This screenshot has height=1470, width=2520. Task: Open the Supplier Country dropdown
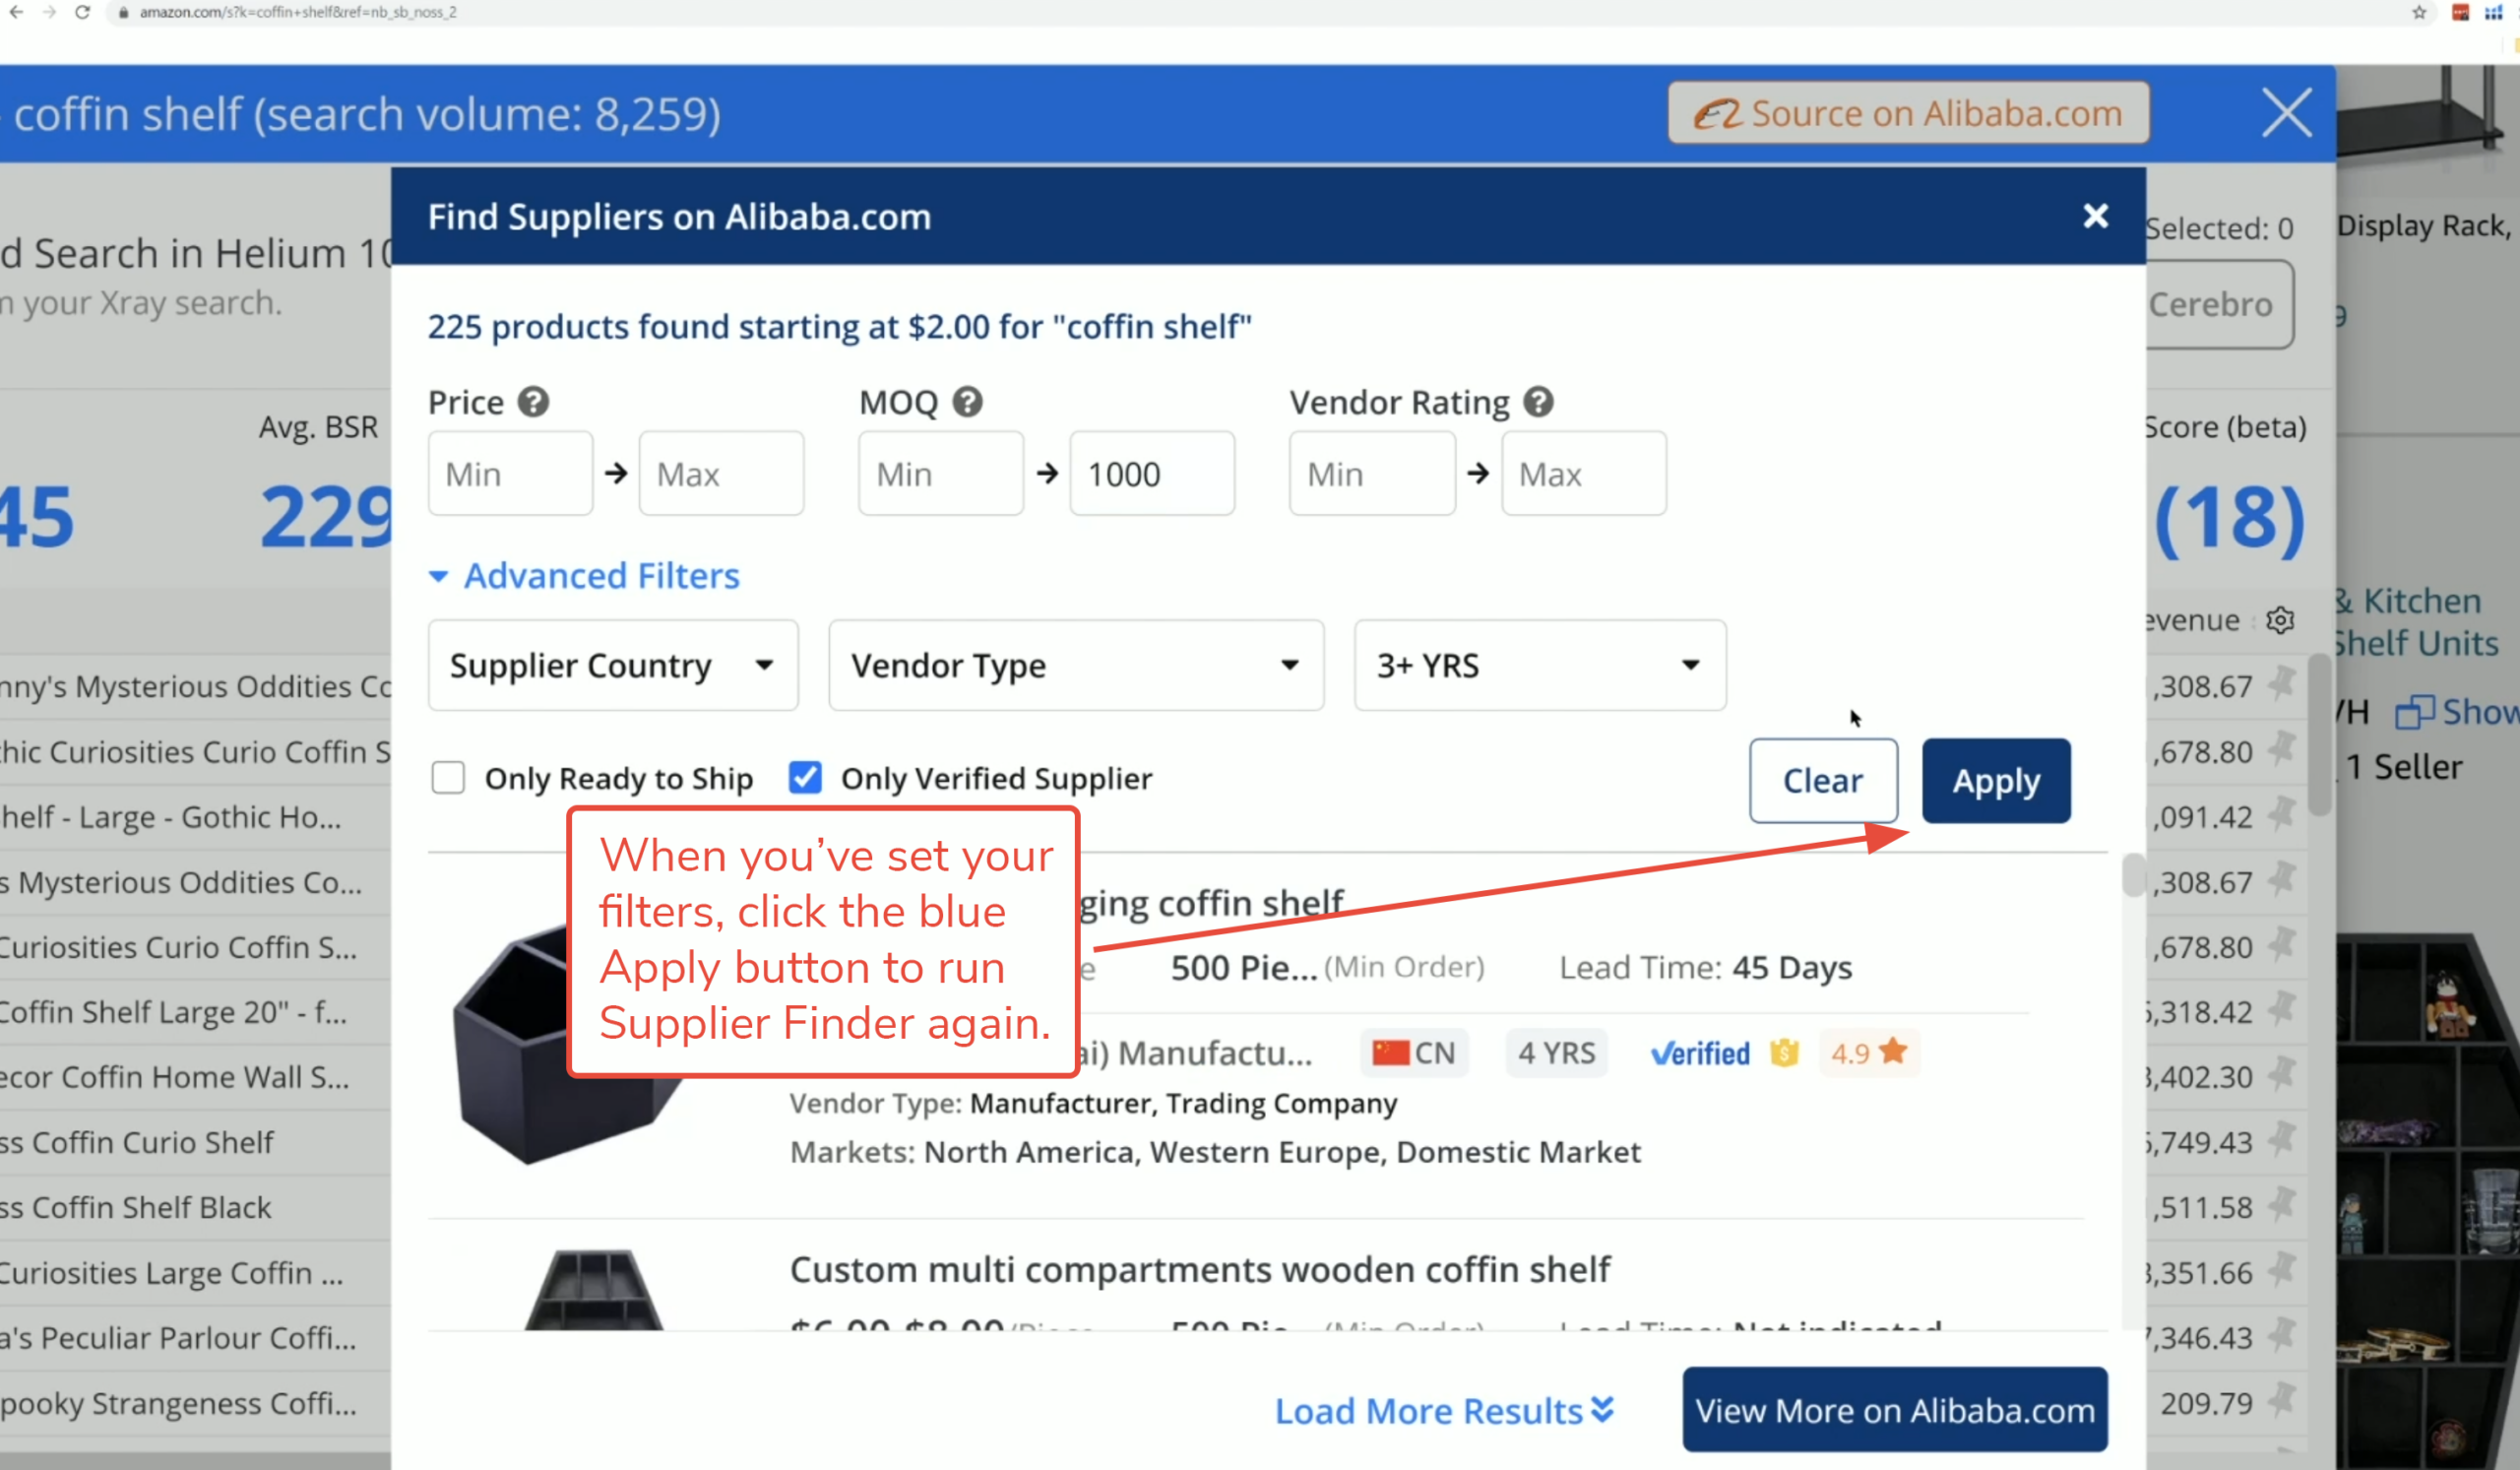[x=612, y=665]
